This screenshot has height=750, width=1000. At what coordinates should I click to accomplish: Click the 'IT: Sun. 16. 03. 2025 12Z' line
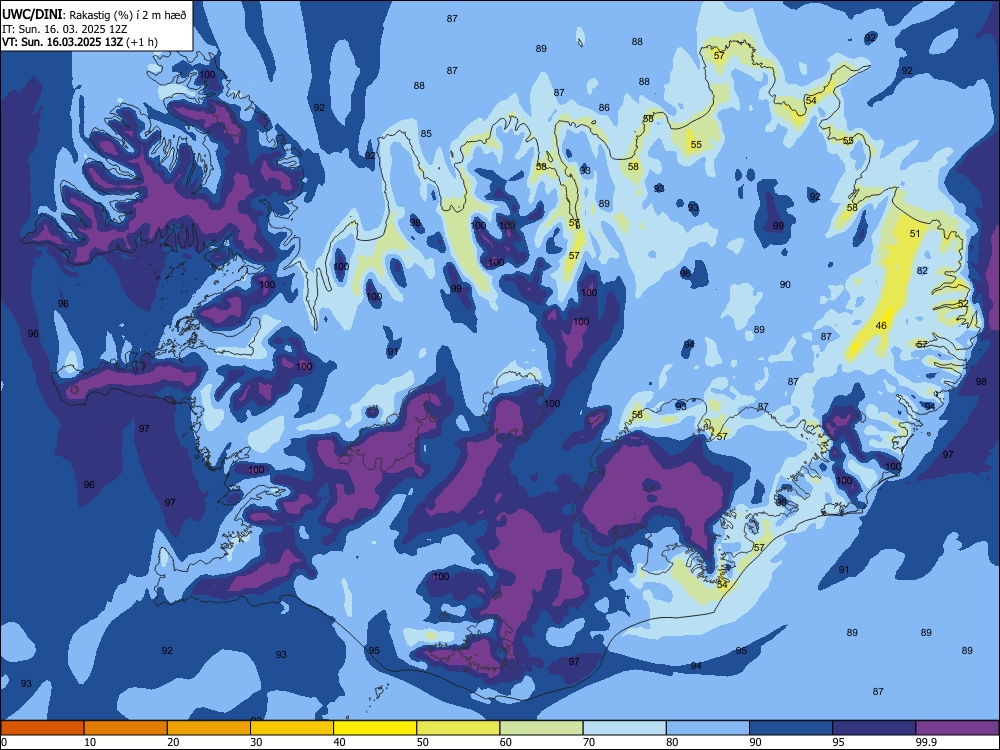click(x=64, y=29)
